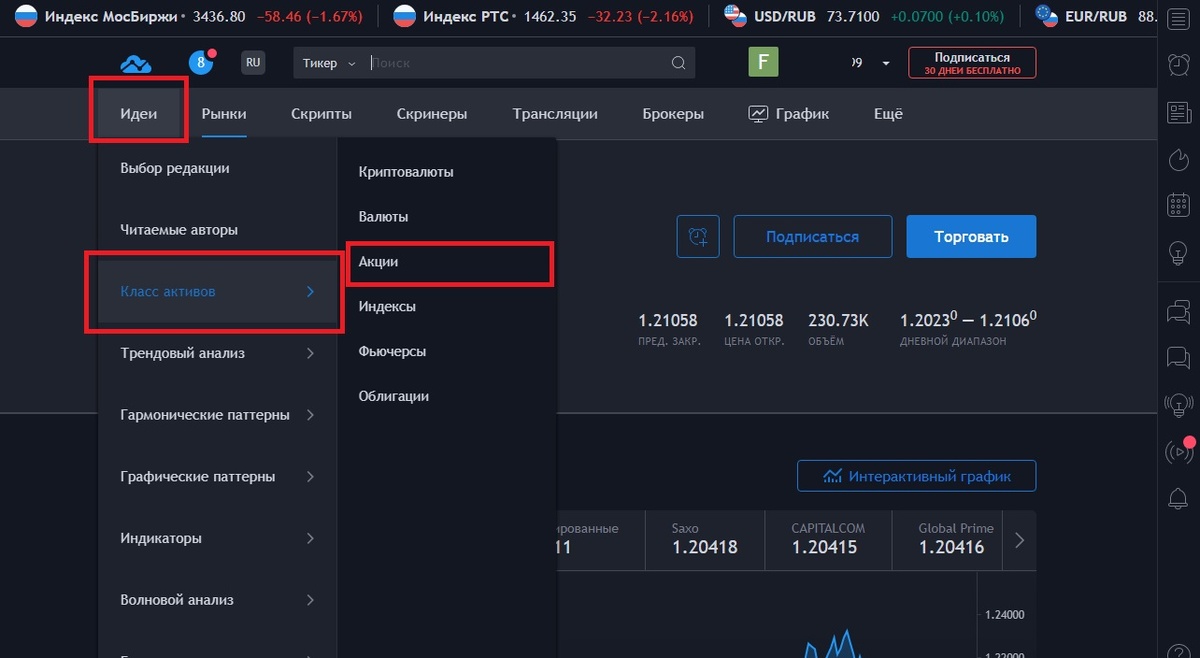Expand the user account dropdown arrow
Viewport: 1200px width, 658px height.
pyautogui.click(x=886, y=64)
